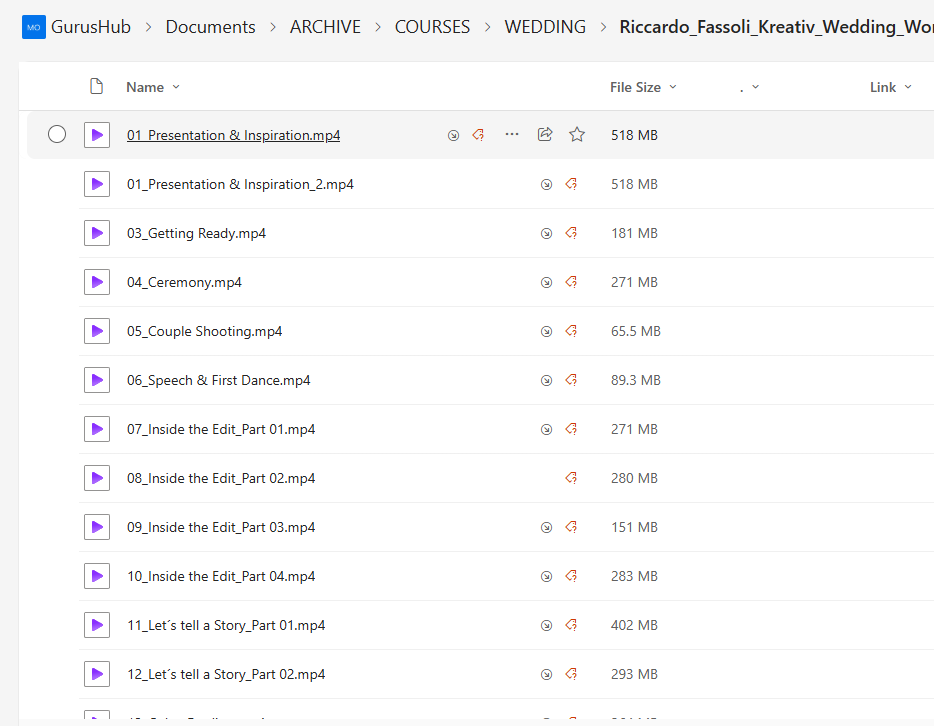Jump to the ARCHIVE breadcrumb folder

(x=325, y=27)
